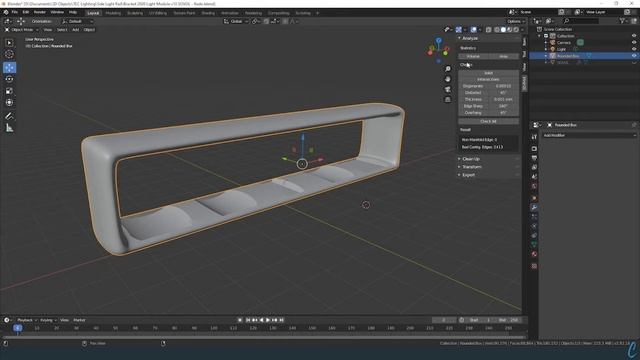Activate the Move tool

[9, 67]
